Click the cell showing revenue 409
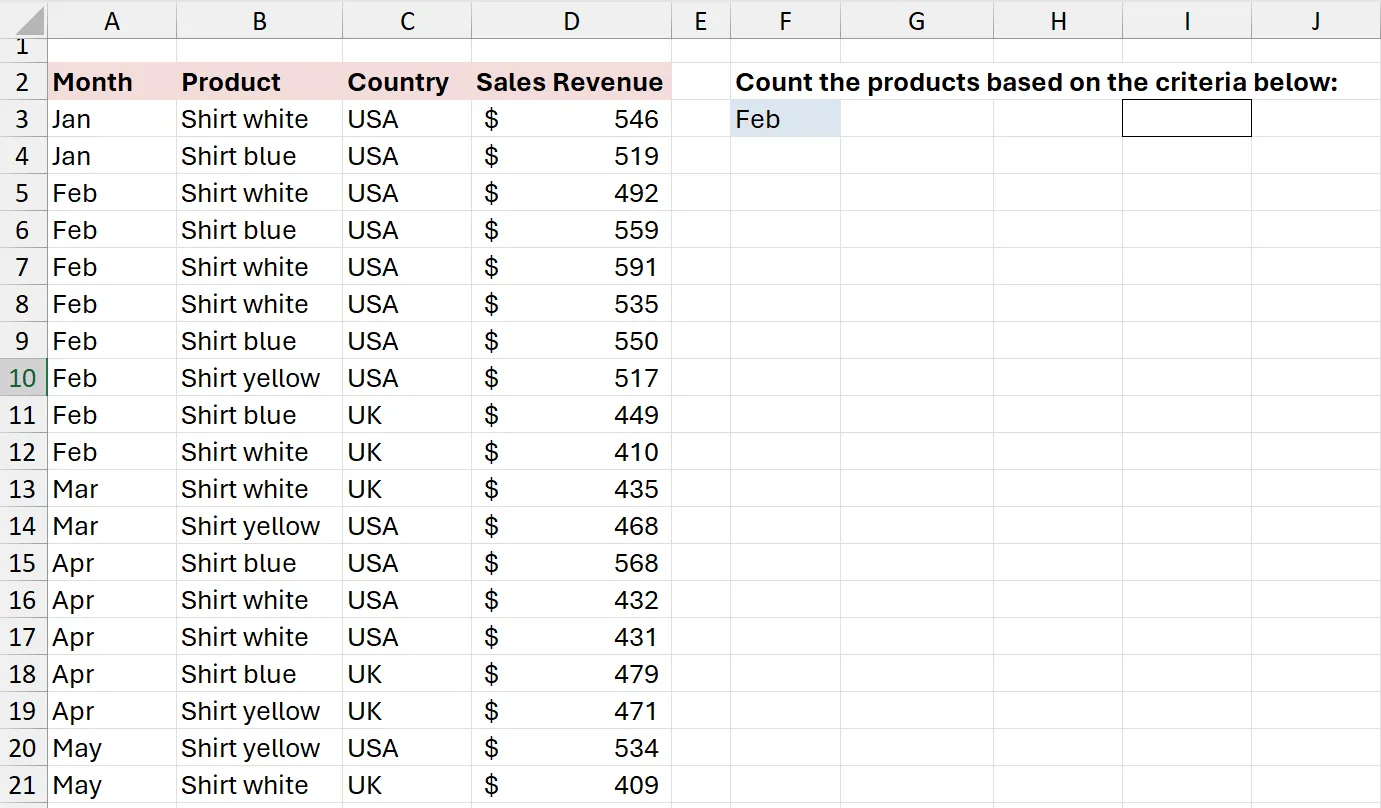1381x808 pixels. 571,785
